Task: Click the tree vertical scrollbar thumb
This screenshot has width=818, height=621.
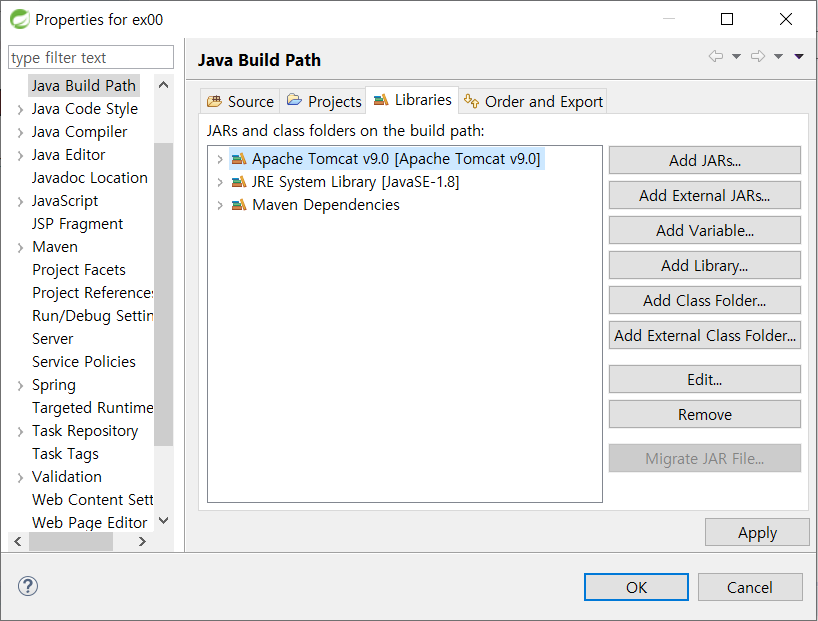Action: (x=163, y=294)
